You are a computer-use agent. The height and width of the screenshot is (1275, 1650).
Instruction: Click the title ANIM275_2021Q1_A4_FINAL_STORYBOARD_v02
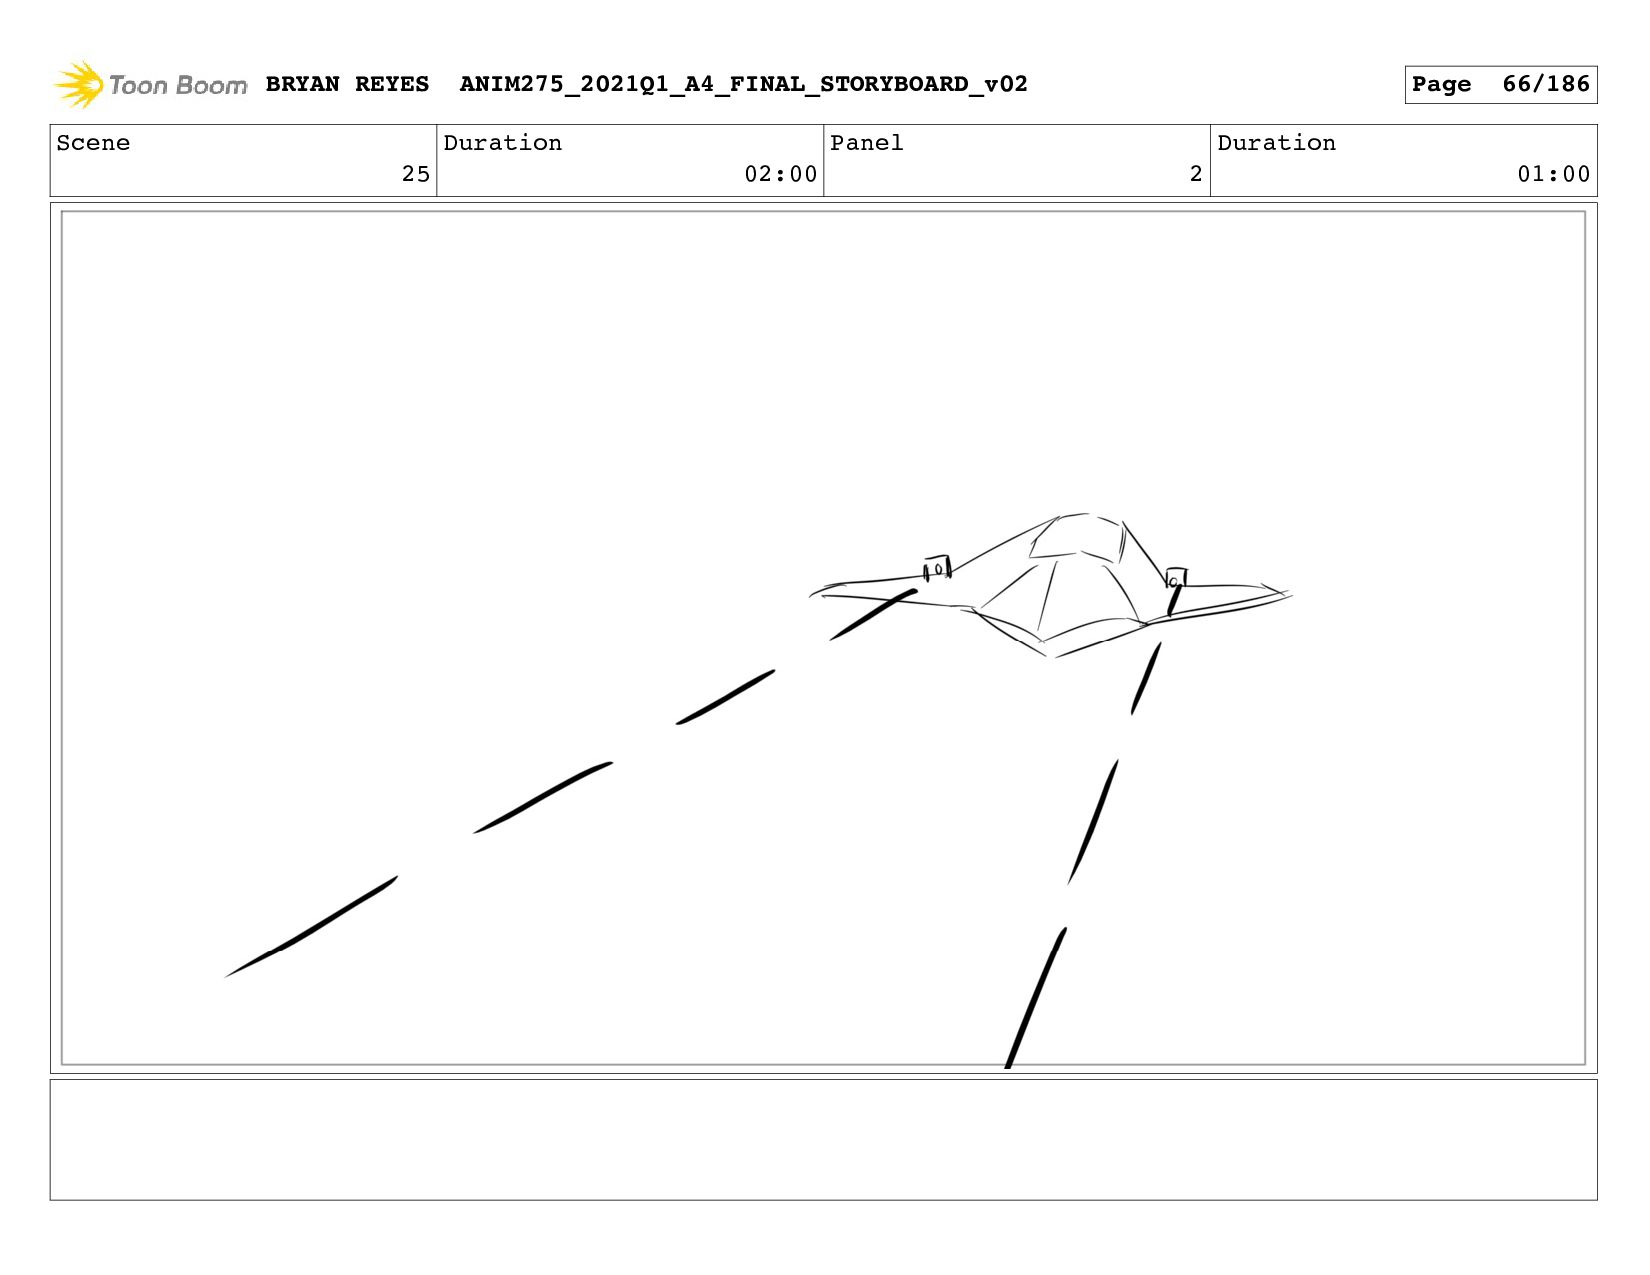click(x=743, y=84)
